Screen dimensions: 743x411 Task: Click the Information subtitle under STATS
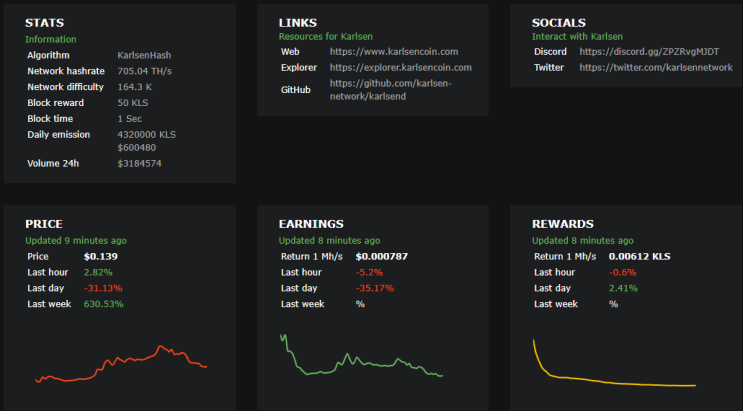51,39
